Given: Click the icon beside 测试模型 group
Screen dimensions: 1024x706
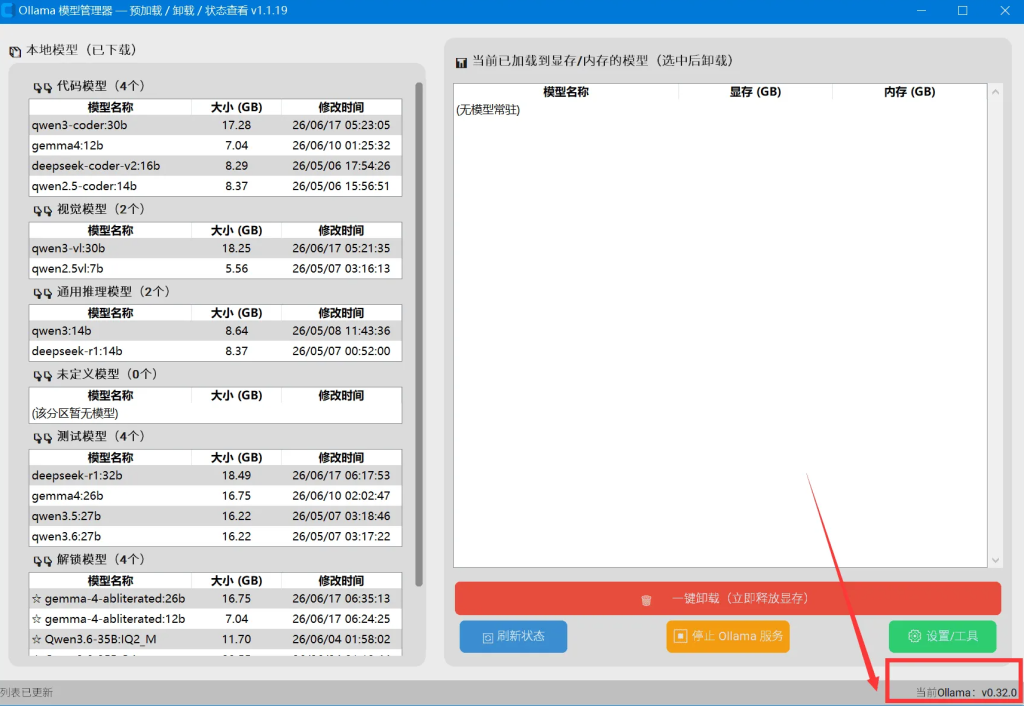Looking at the screenshot, I should tap(42, 437).
